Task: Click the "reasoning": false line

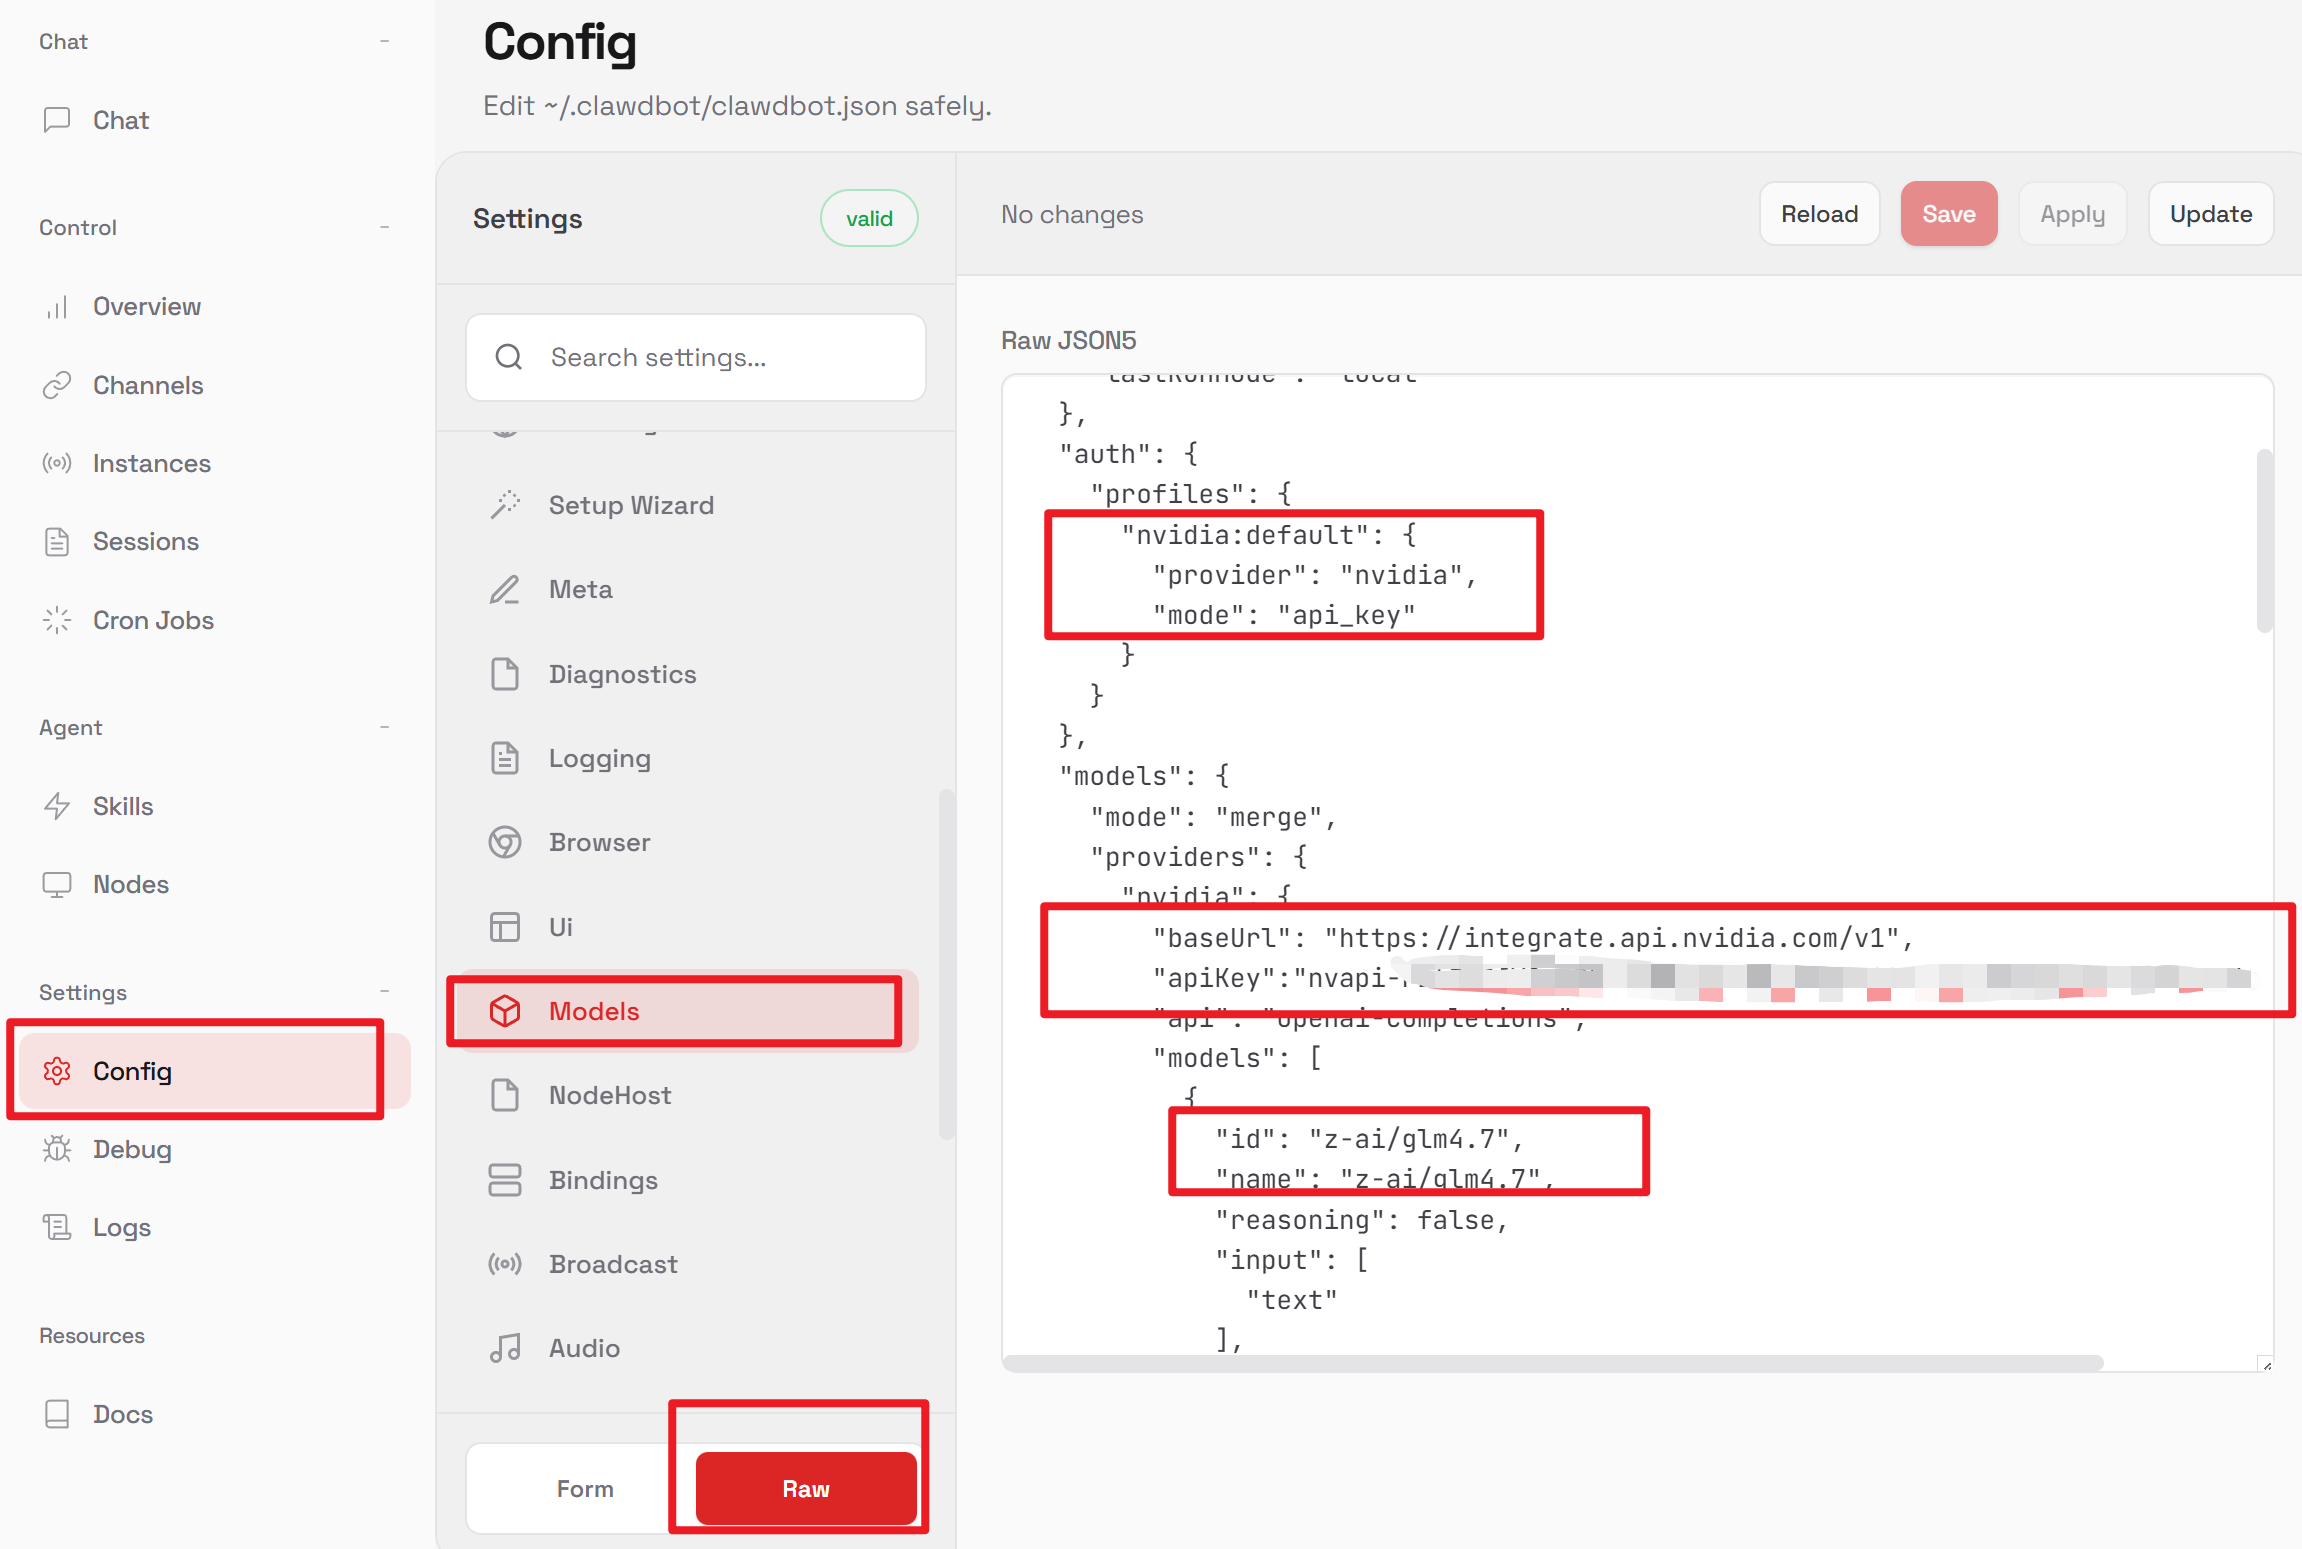Action: pyautogui.click(x=1361, y=1220)
